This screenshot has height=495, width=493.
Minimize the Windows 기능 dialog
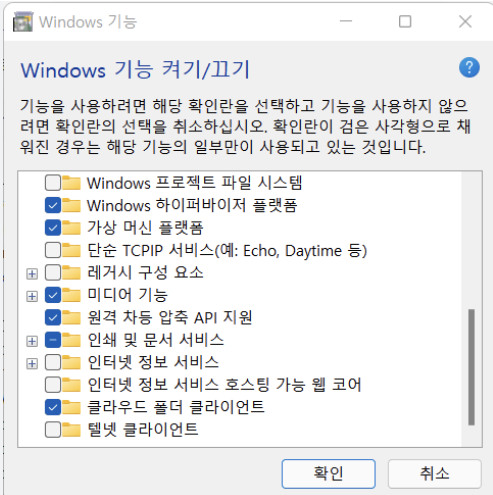click(x=346, y=21)
